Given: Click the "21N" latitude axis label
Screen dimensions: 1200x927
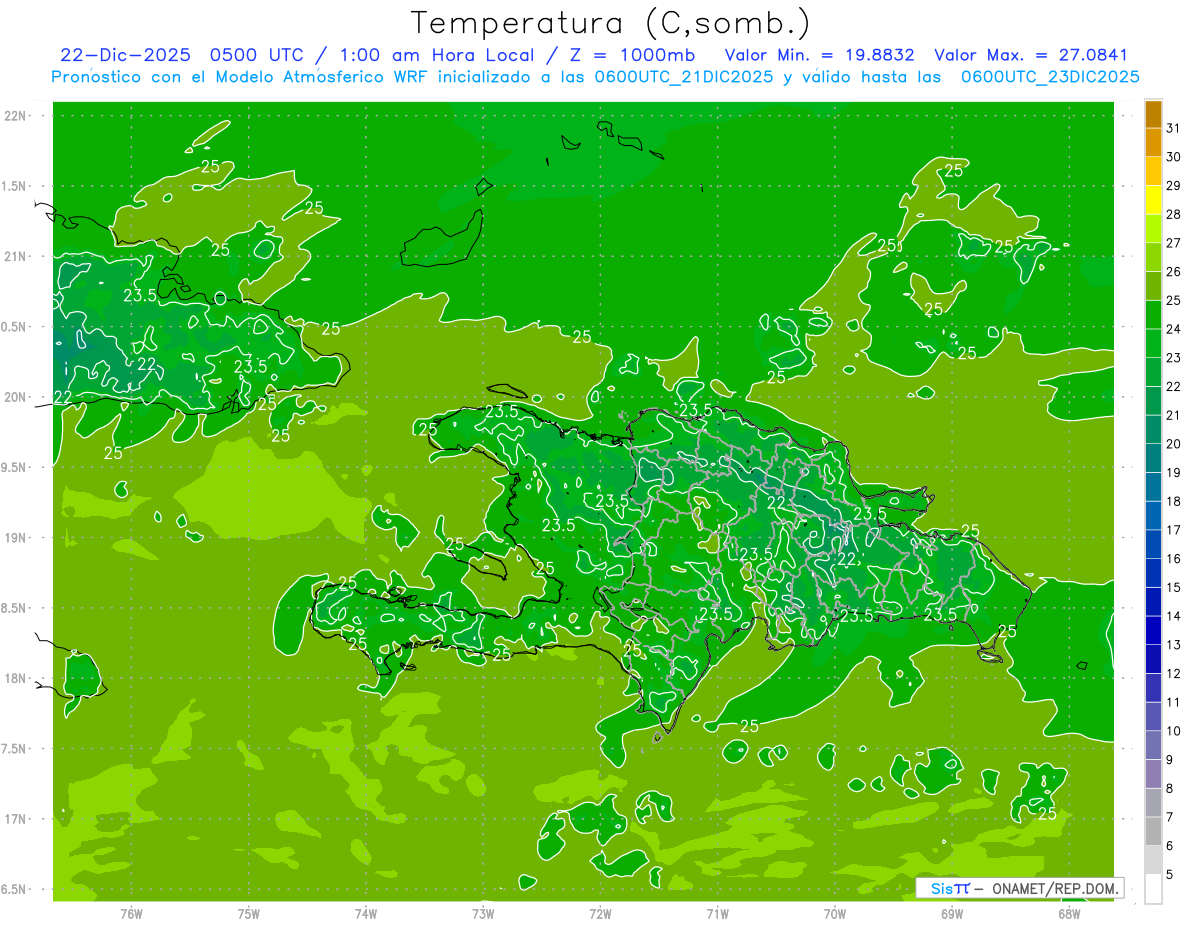Looking at the screenshot, I should click(x=16, y=256).
